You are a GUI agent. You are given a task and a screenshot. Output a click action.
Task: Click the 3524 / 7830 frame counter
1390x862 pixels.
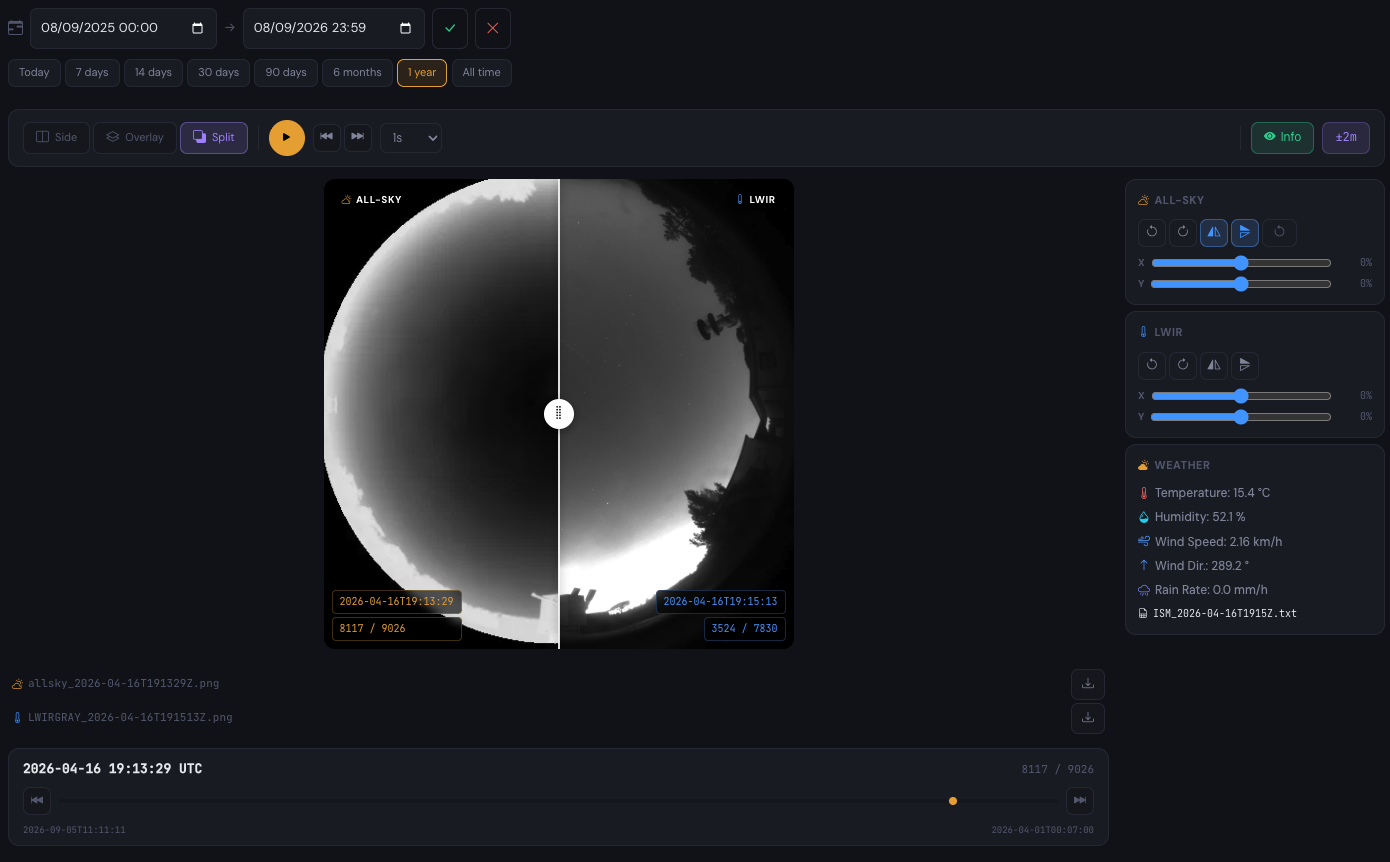745,629
